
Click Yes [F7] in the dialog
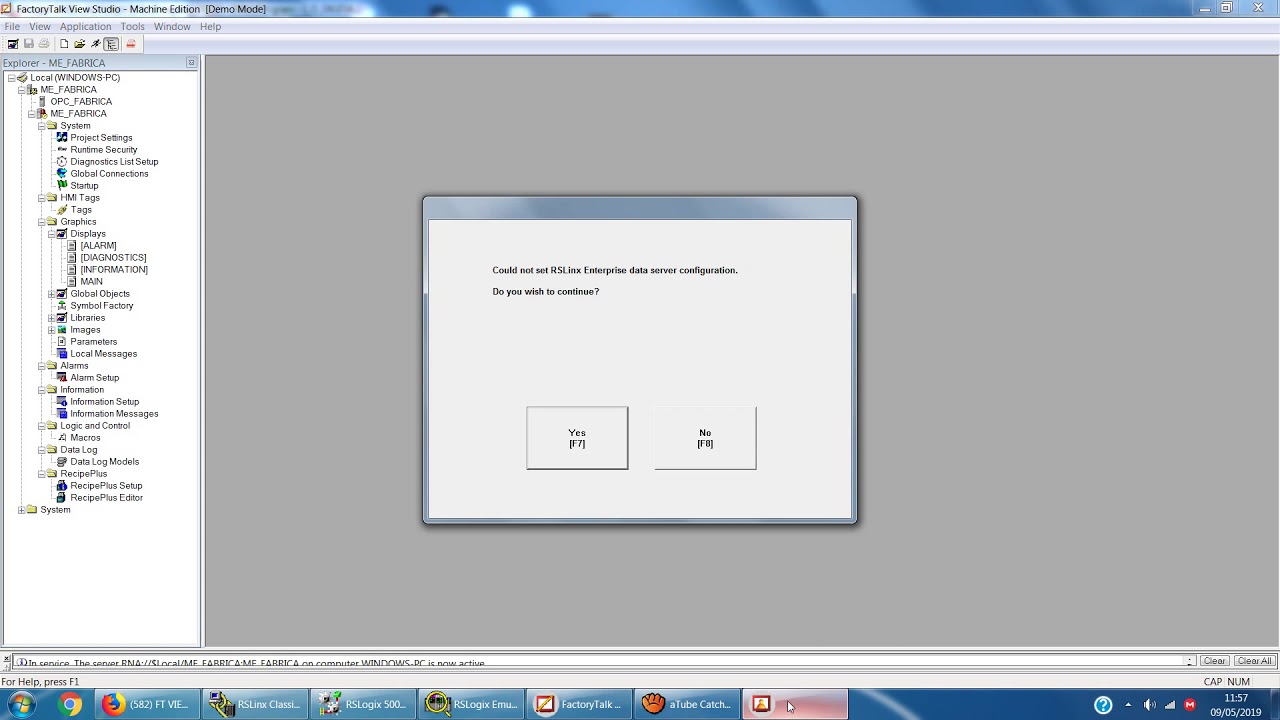[x=577, y=438]
